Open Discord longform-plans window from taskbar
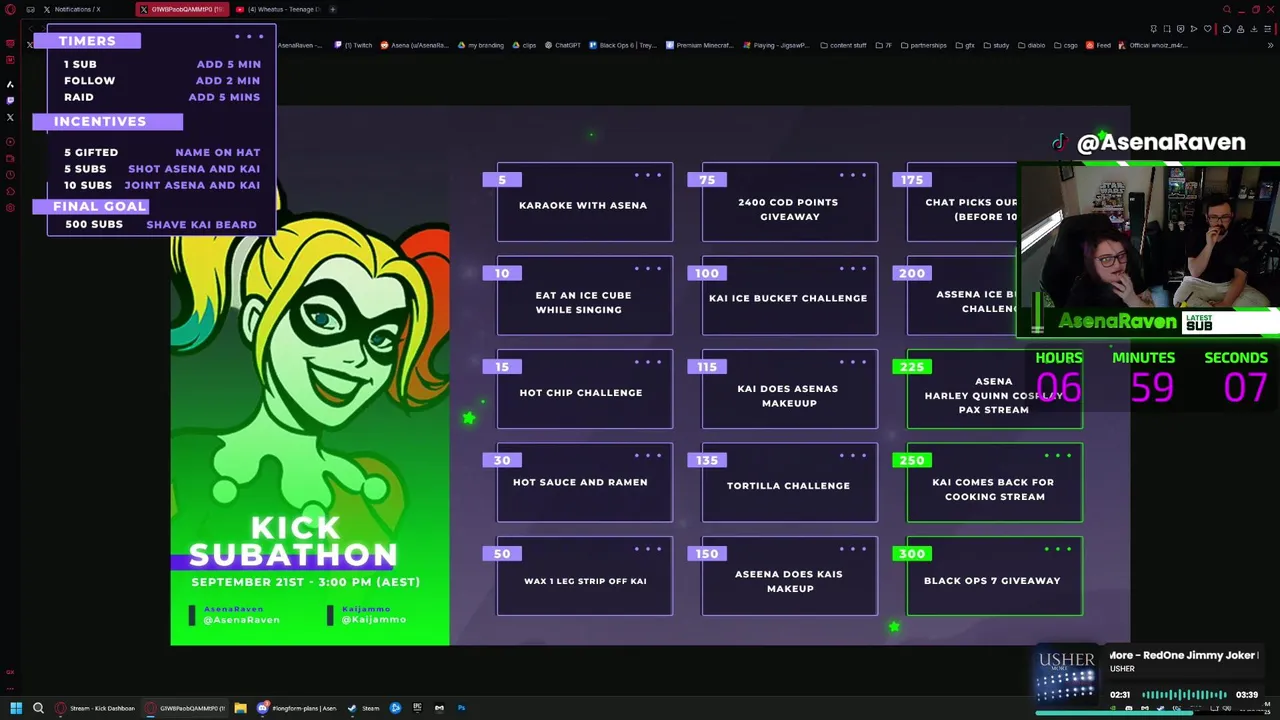The height and width of the screenshot is (720, 1280). pyautogui.click(x=297, y=708)
